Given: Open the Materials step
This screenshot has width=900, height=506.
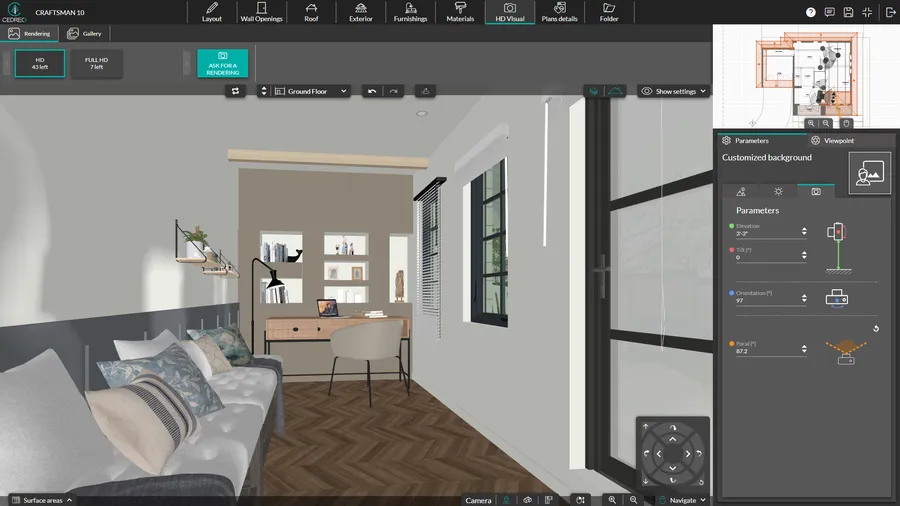Looking at the screenshot, I should click(460, 12).
